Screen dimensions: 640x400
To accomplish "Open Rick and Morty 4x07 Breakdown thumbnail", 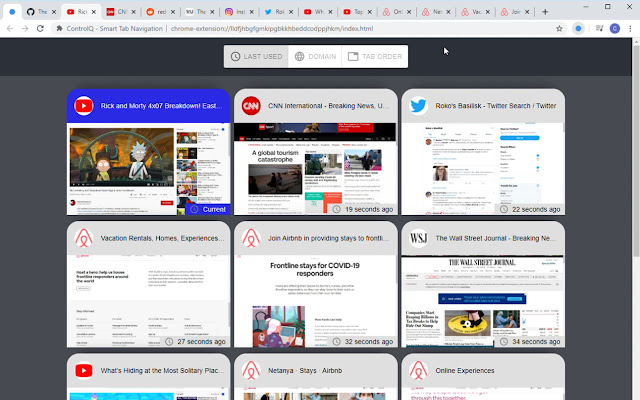I will click(x=149, y=169).
